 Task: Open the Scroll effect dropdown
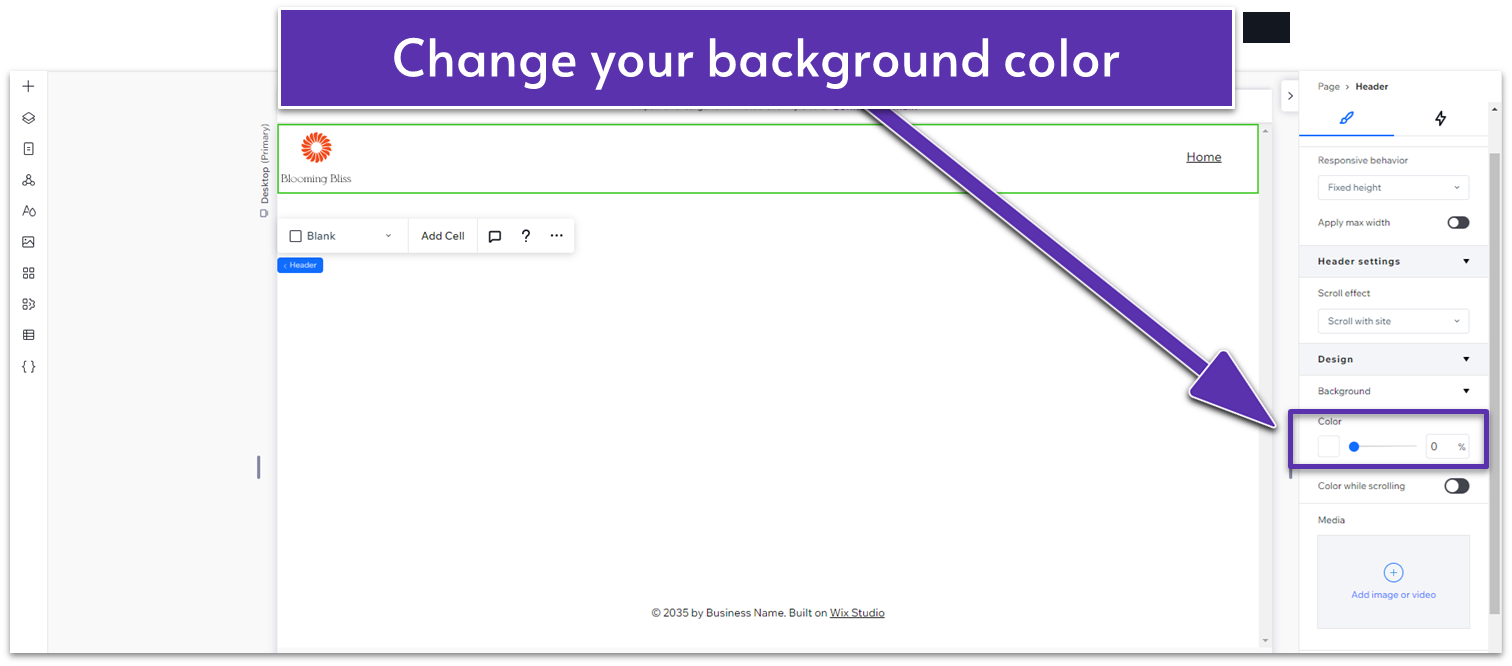pos(1393,321)
